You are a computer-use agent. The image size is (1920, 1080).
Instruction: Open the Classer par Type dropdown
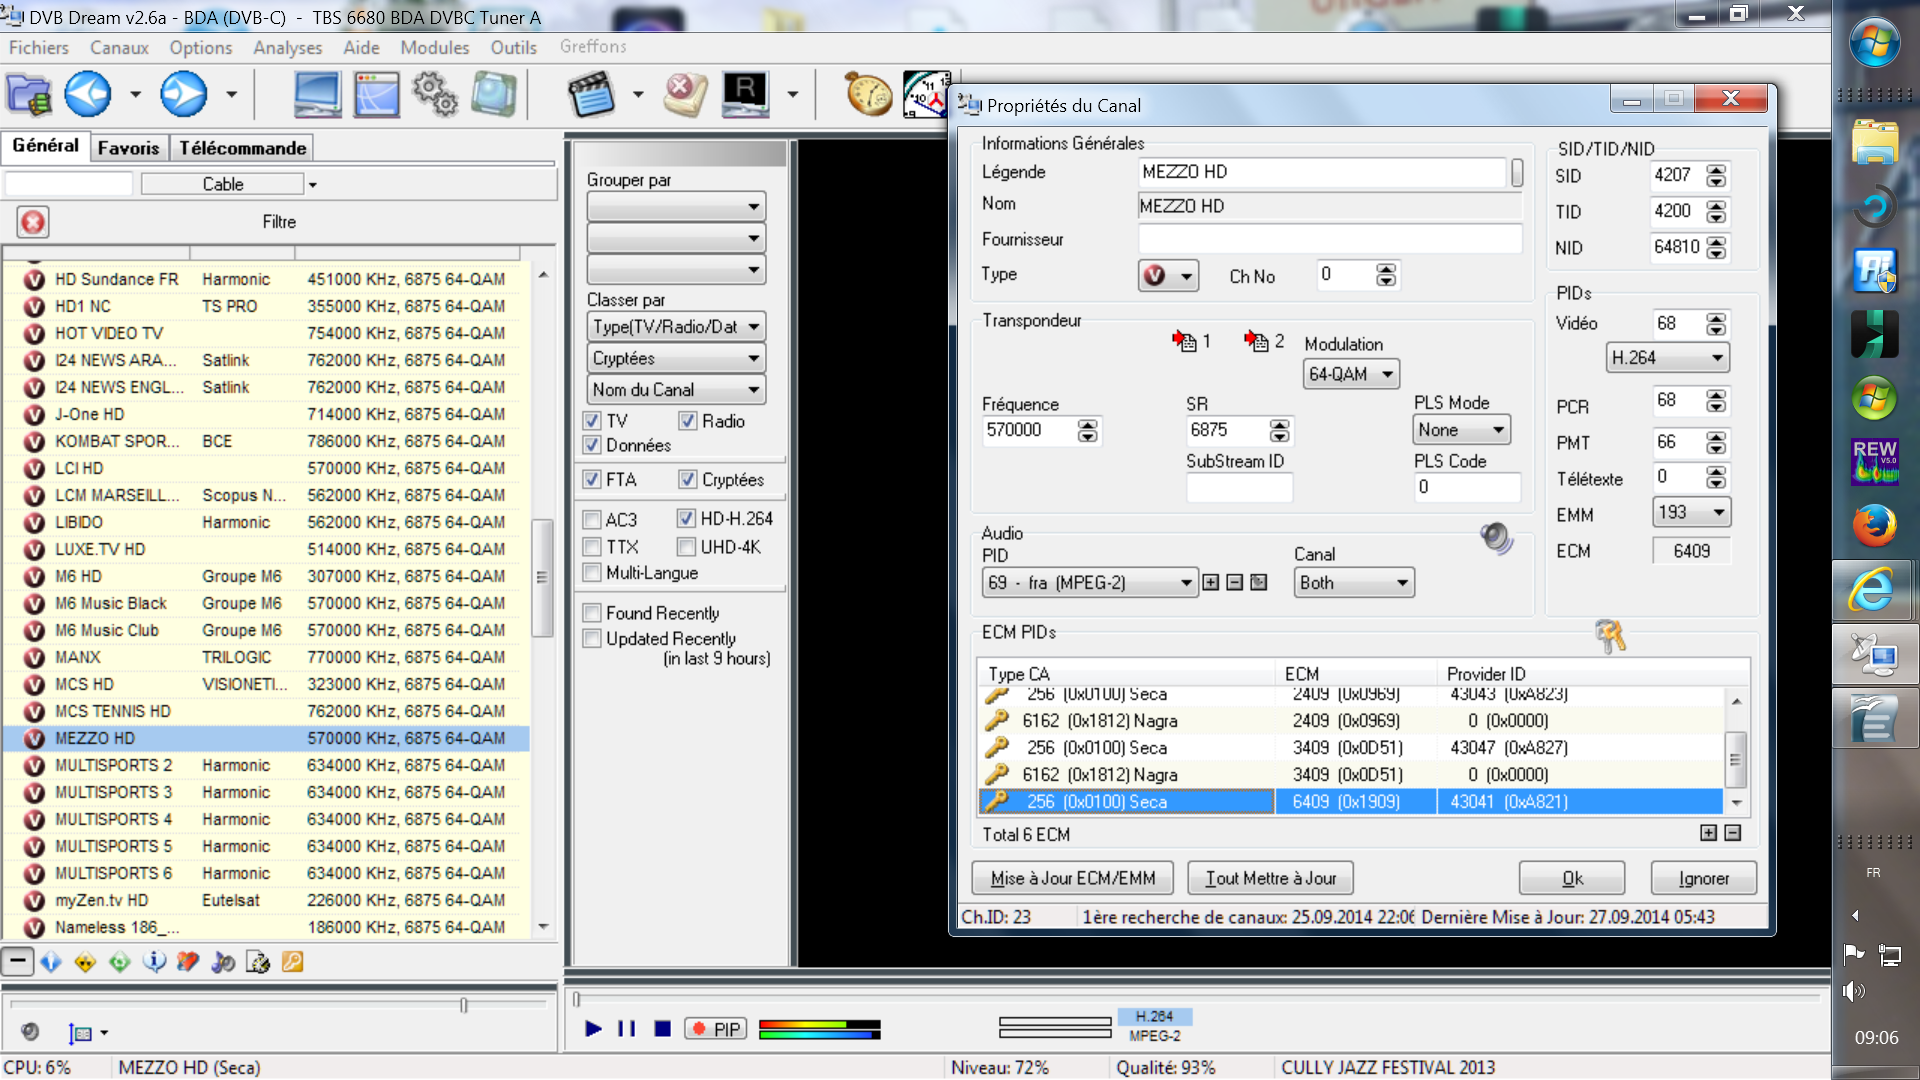pos(674,326)
